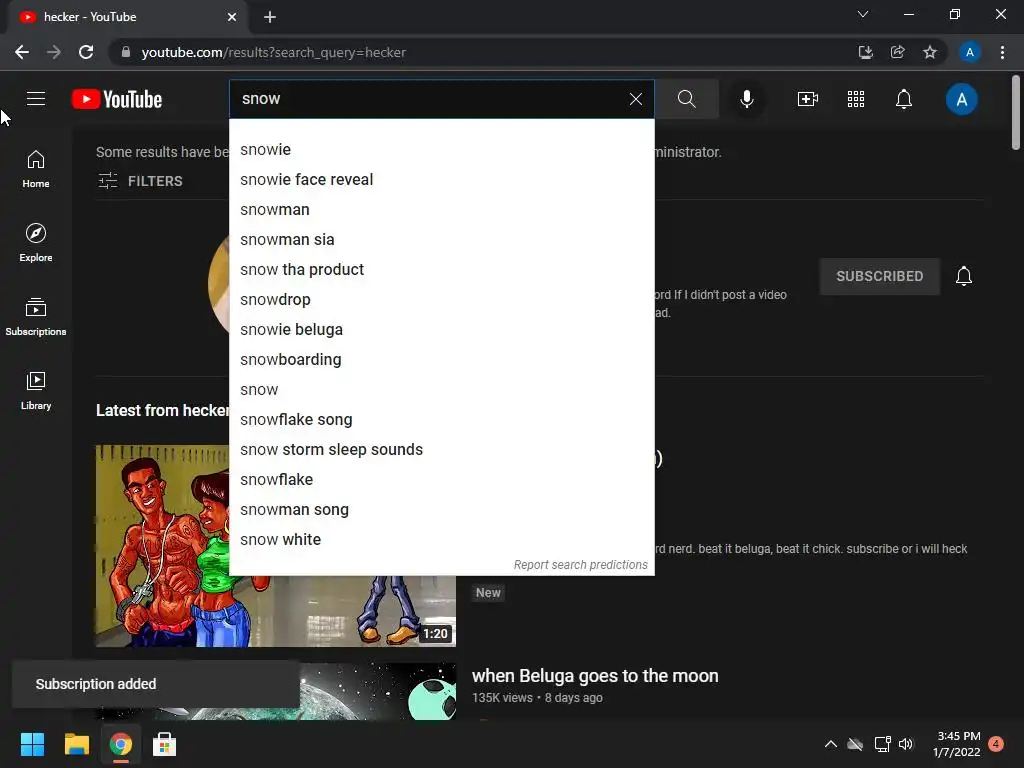This screenshot has width=1024, height=768.
Task: Open the YouTube hamburger guide menu
Action: tap(36, 99)
